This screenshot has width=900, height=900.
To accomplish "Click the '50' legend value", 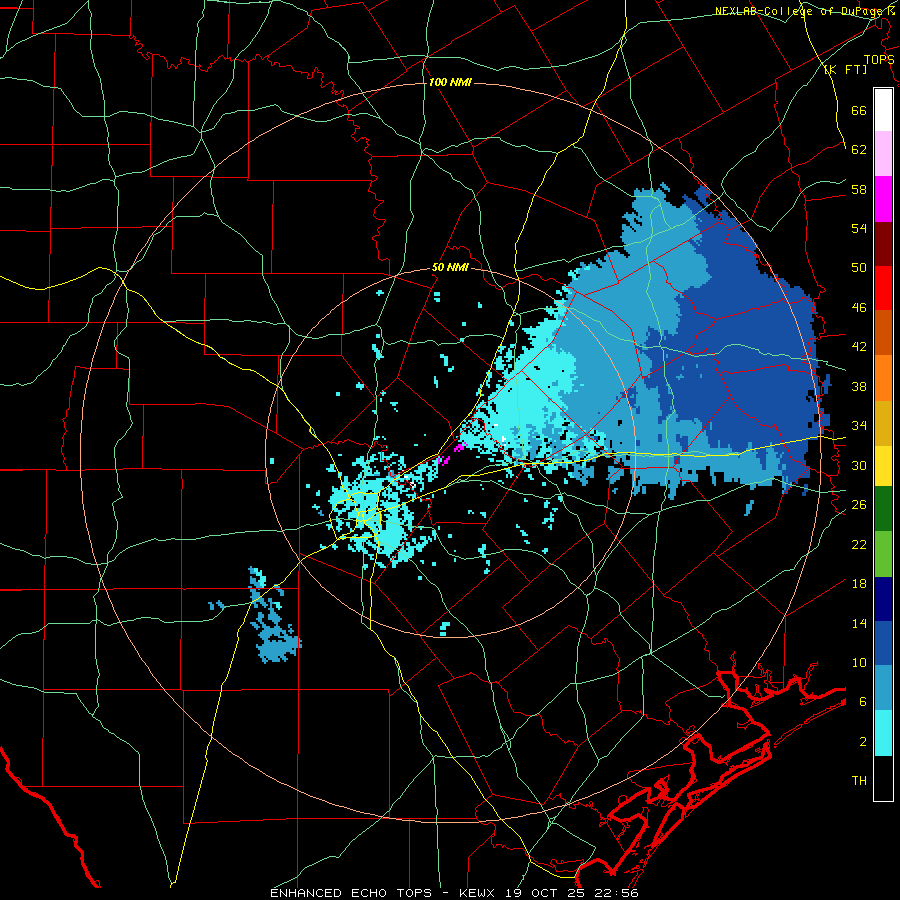I will tap(859, 268).
